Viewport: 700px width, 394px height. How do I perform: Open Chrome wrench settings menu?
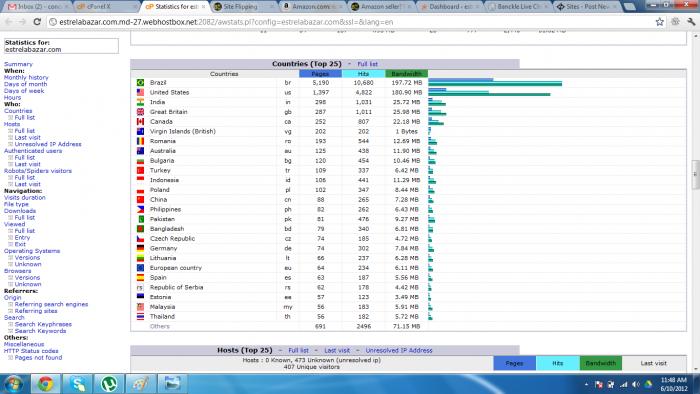click(691, 22)
